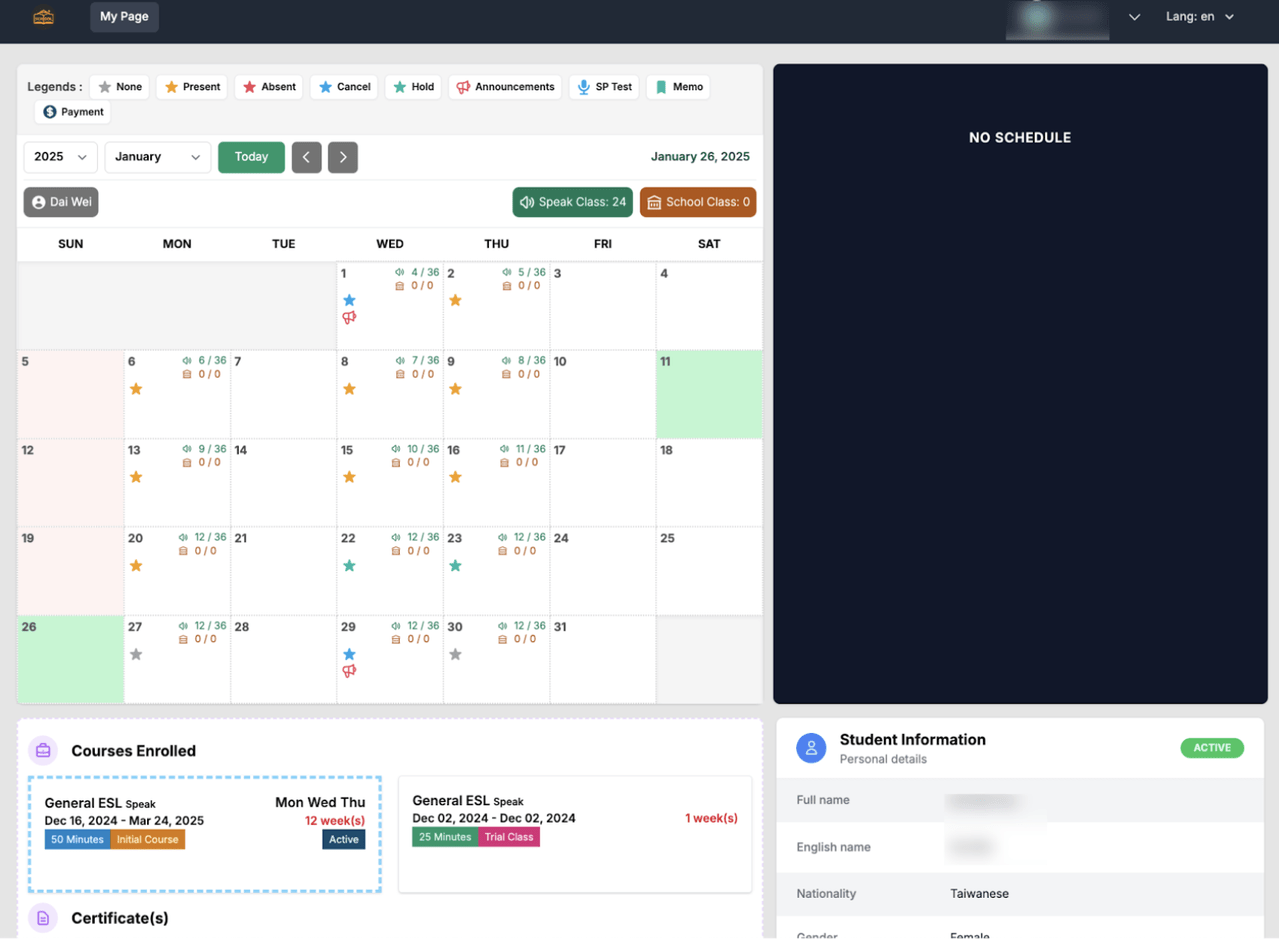Click the 12 week(s) label
The width and height of the screenshot is (1279, 939).
pos(335,821)
